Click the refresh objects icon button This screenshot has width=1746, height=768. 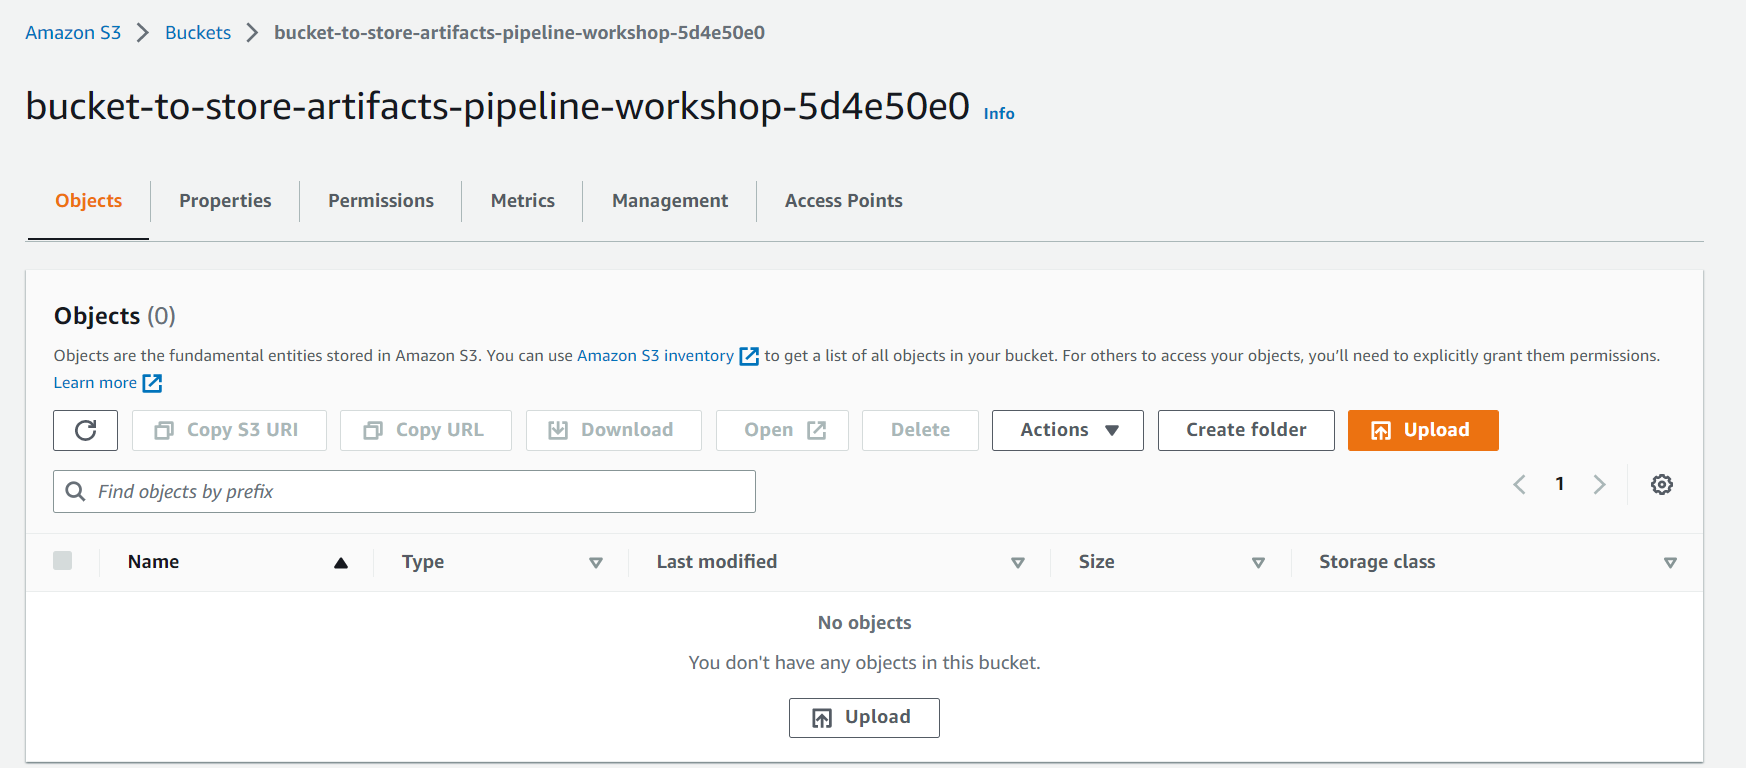click(85, 430)
